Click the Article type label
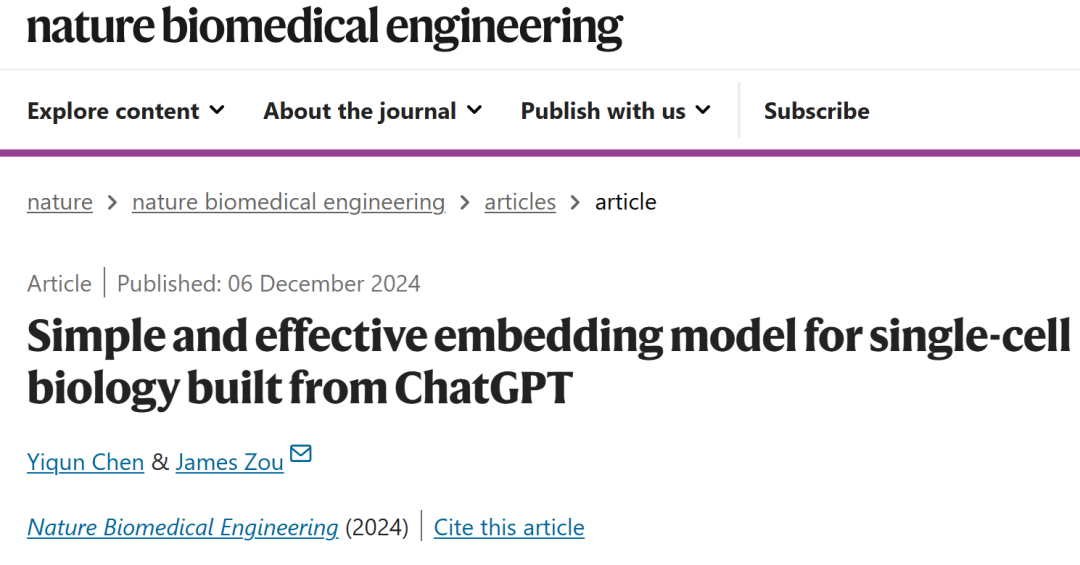The height and width of the screenshot is (565, 1080). pyautogui.click(x=59, y=283)
